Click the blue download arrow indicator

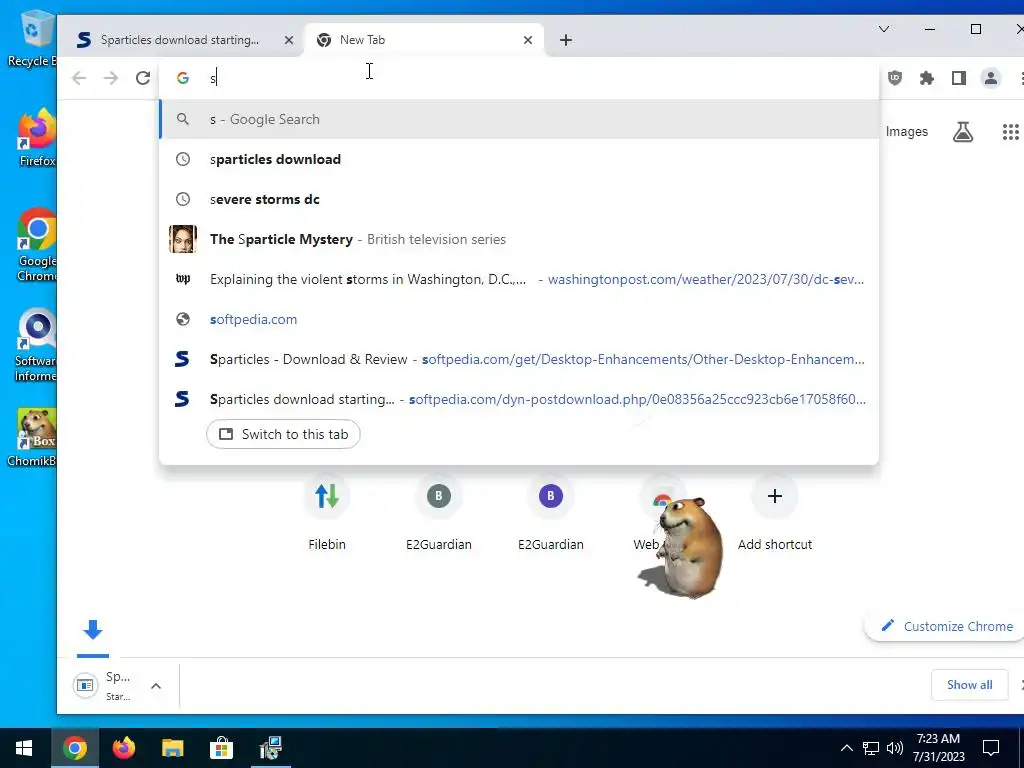coord(93,631)
